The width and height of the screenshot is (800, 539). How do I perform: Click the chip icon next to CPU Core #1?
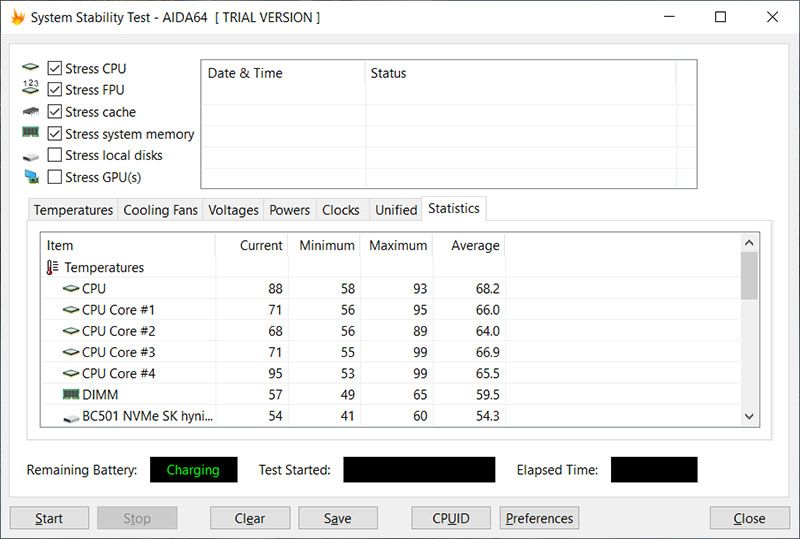70,310
